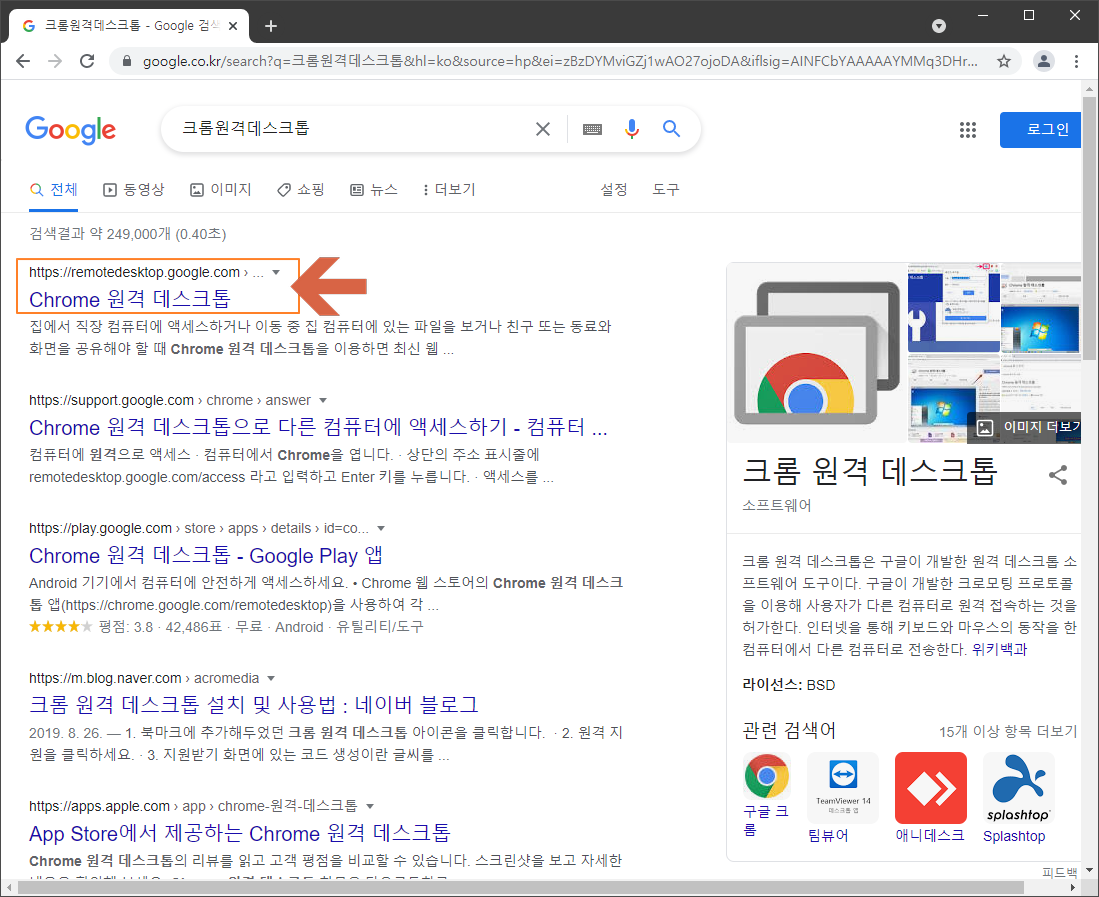Expand dropdown arrow beside play.google.com URL
Viewport: 1099px width, 897px height.
381,528
